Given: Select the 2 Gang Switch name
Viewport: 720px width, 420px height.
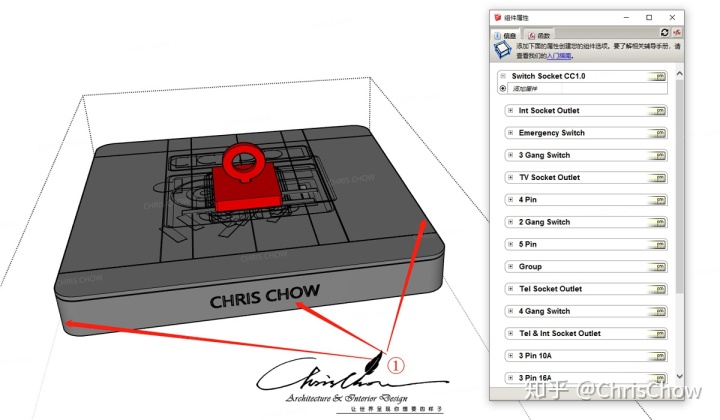Looking at the screenshot, I should point(544,222).
